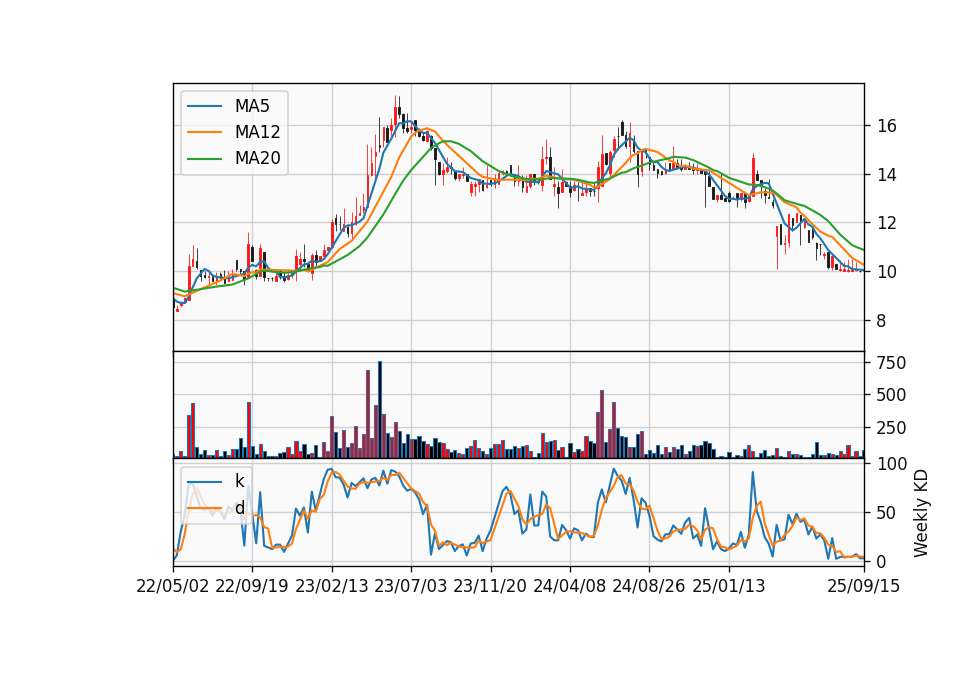Click the blue MA5 legend line sample
Viewport: 960px width, 690px height.
pyautogui.click(x=204, y=106)
